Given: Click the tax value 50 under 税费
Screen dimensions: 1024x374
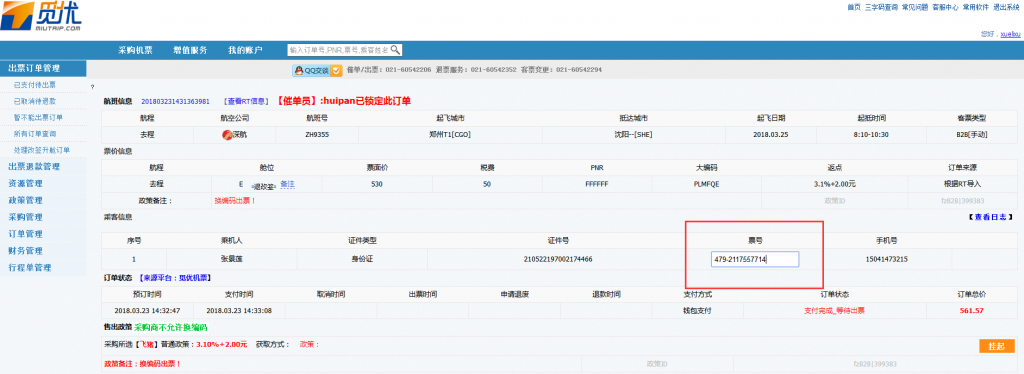Looking at the screenshot, I should [487, 184].
